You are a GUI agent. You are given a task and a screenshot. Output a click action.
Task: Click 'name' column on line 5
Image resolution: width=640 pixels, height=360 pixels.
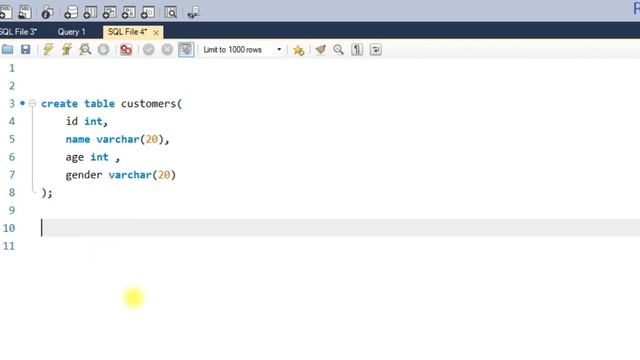coord(78,139)
